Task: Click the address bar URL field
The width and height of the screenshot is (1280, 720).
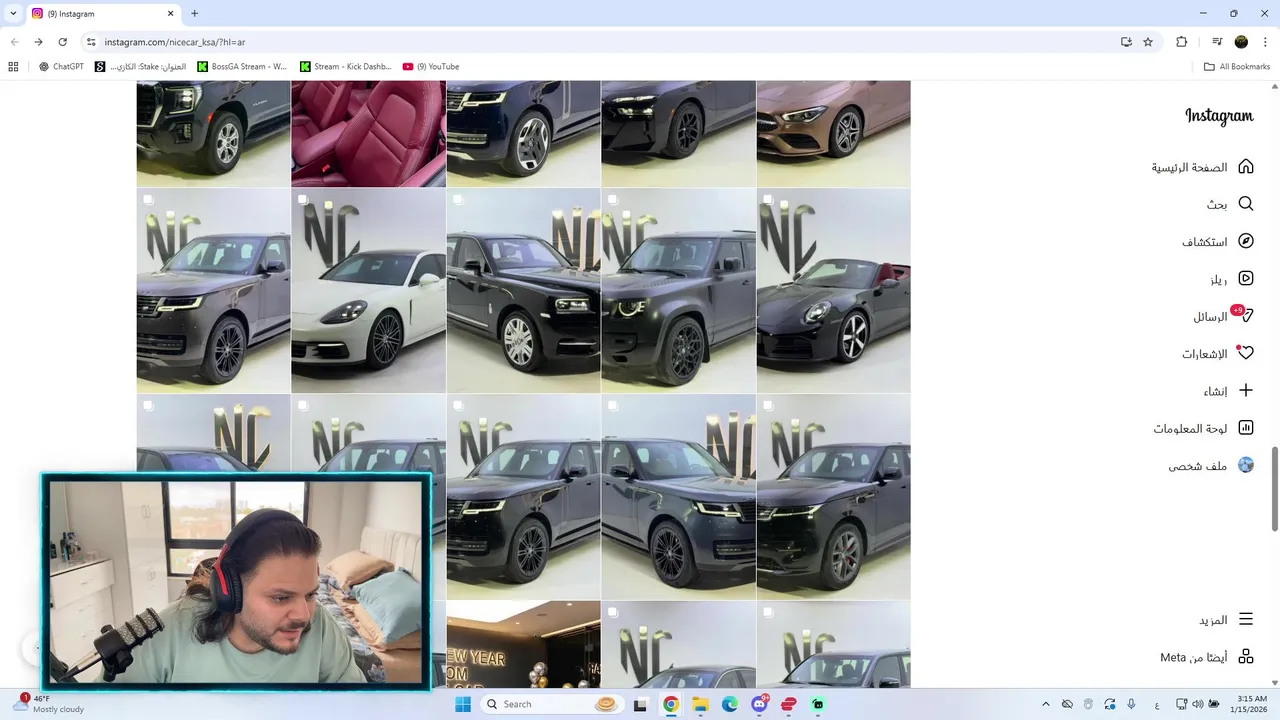Action: coord(600,42)
